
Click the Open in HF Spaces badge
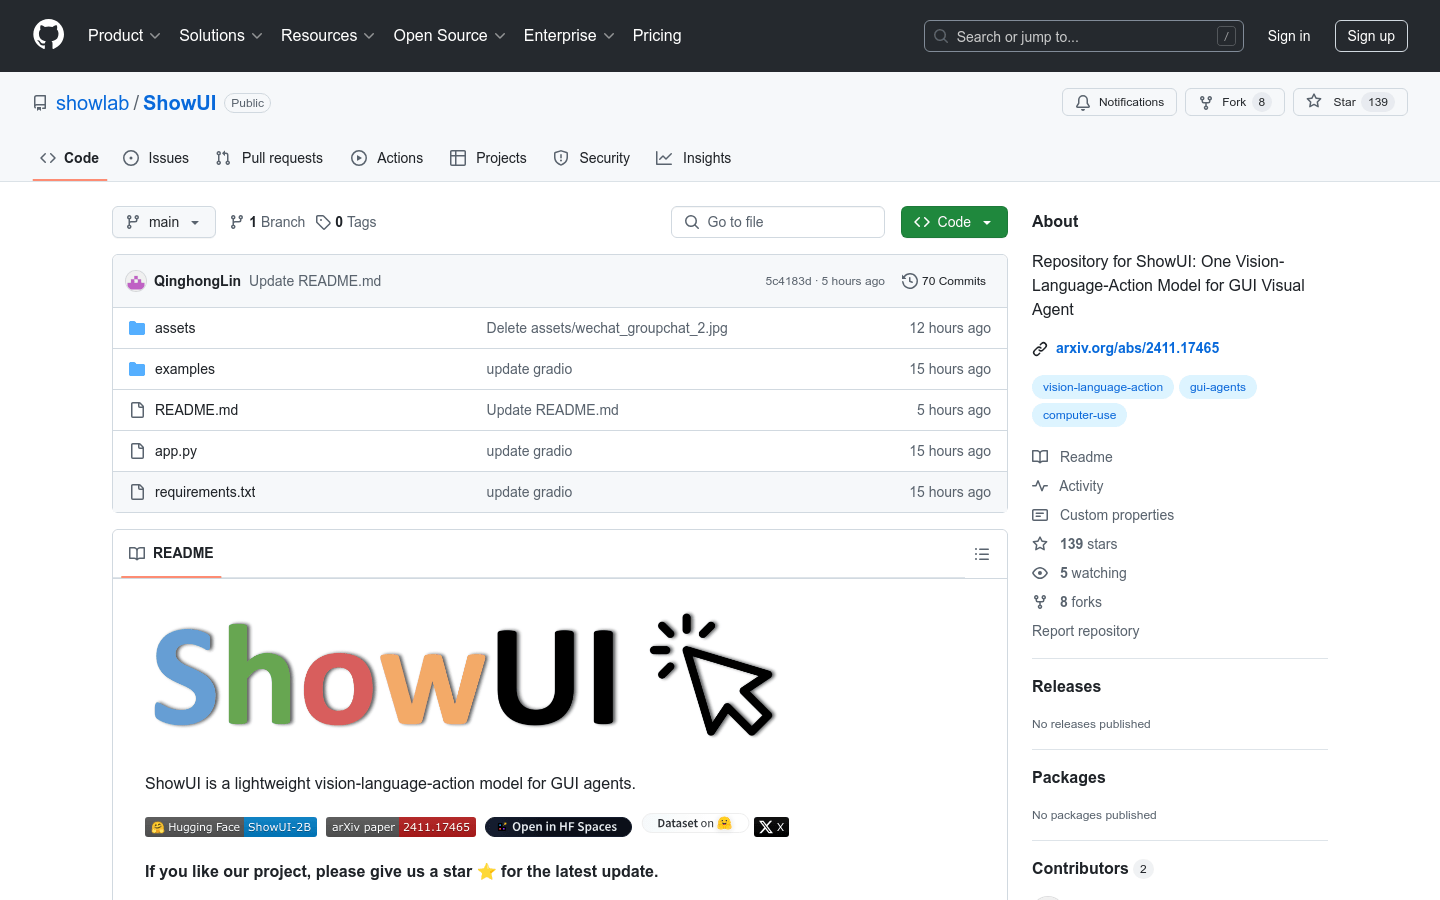point(558,827)
